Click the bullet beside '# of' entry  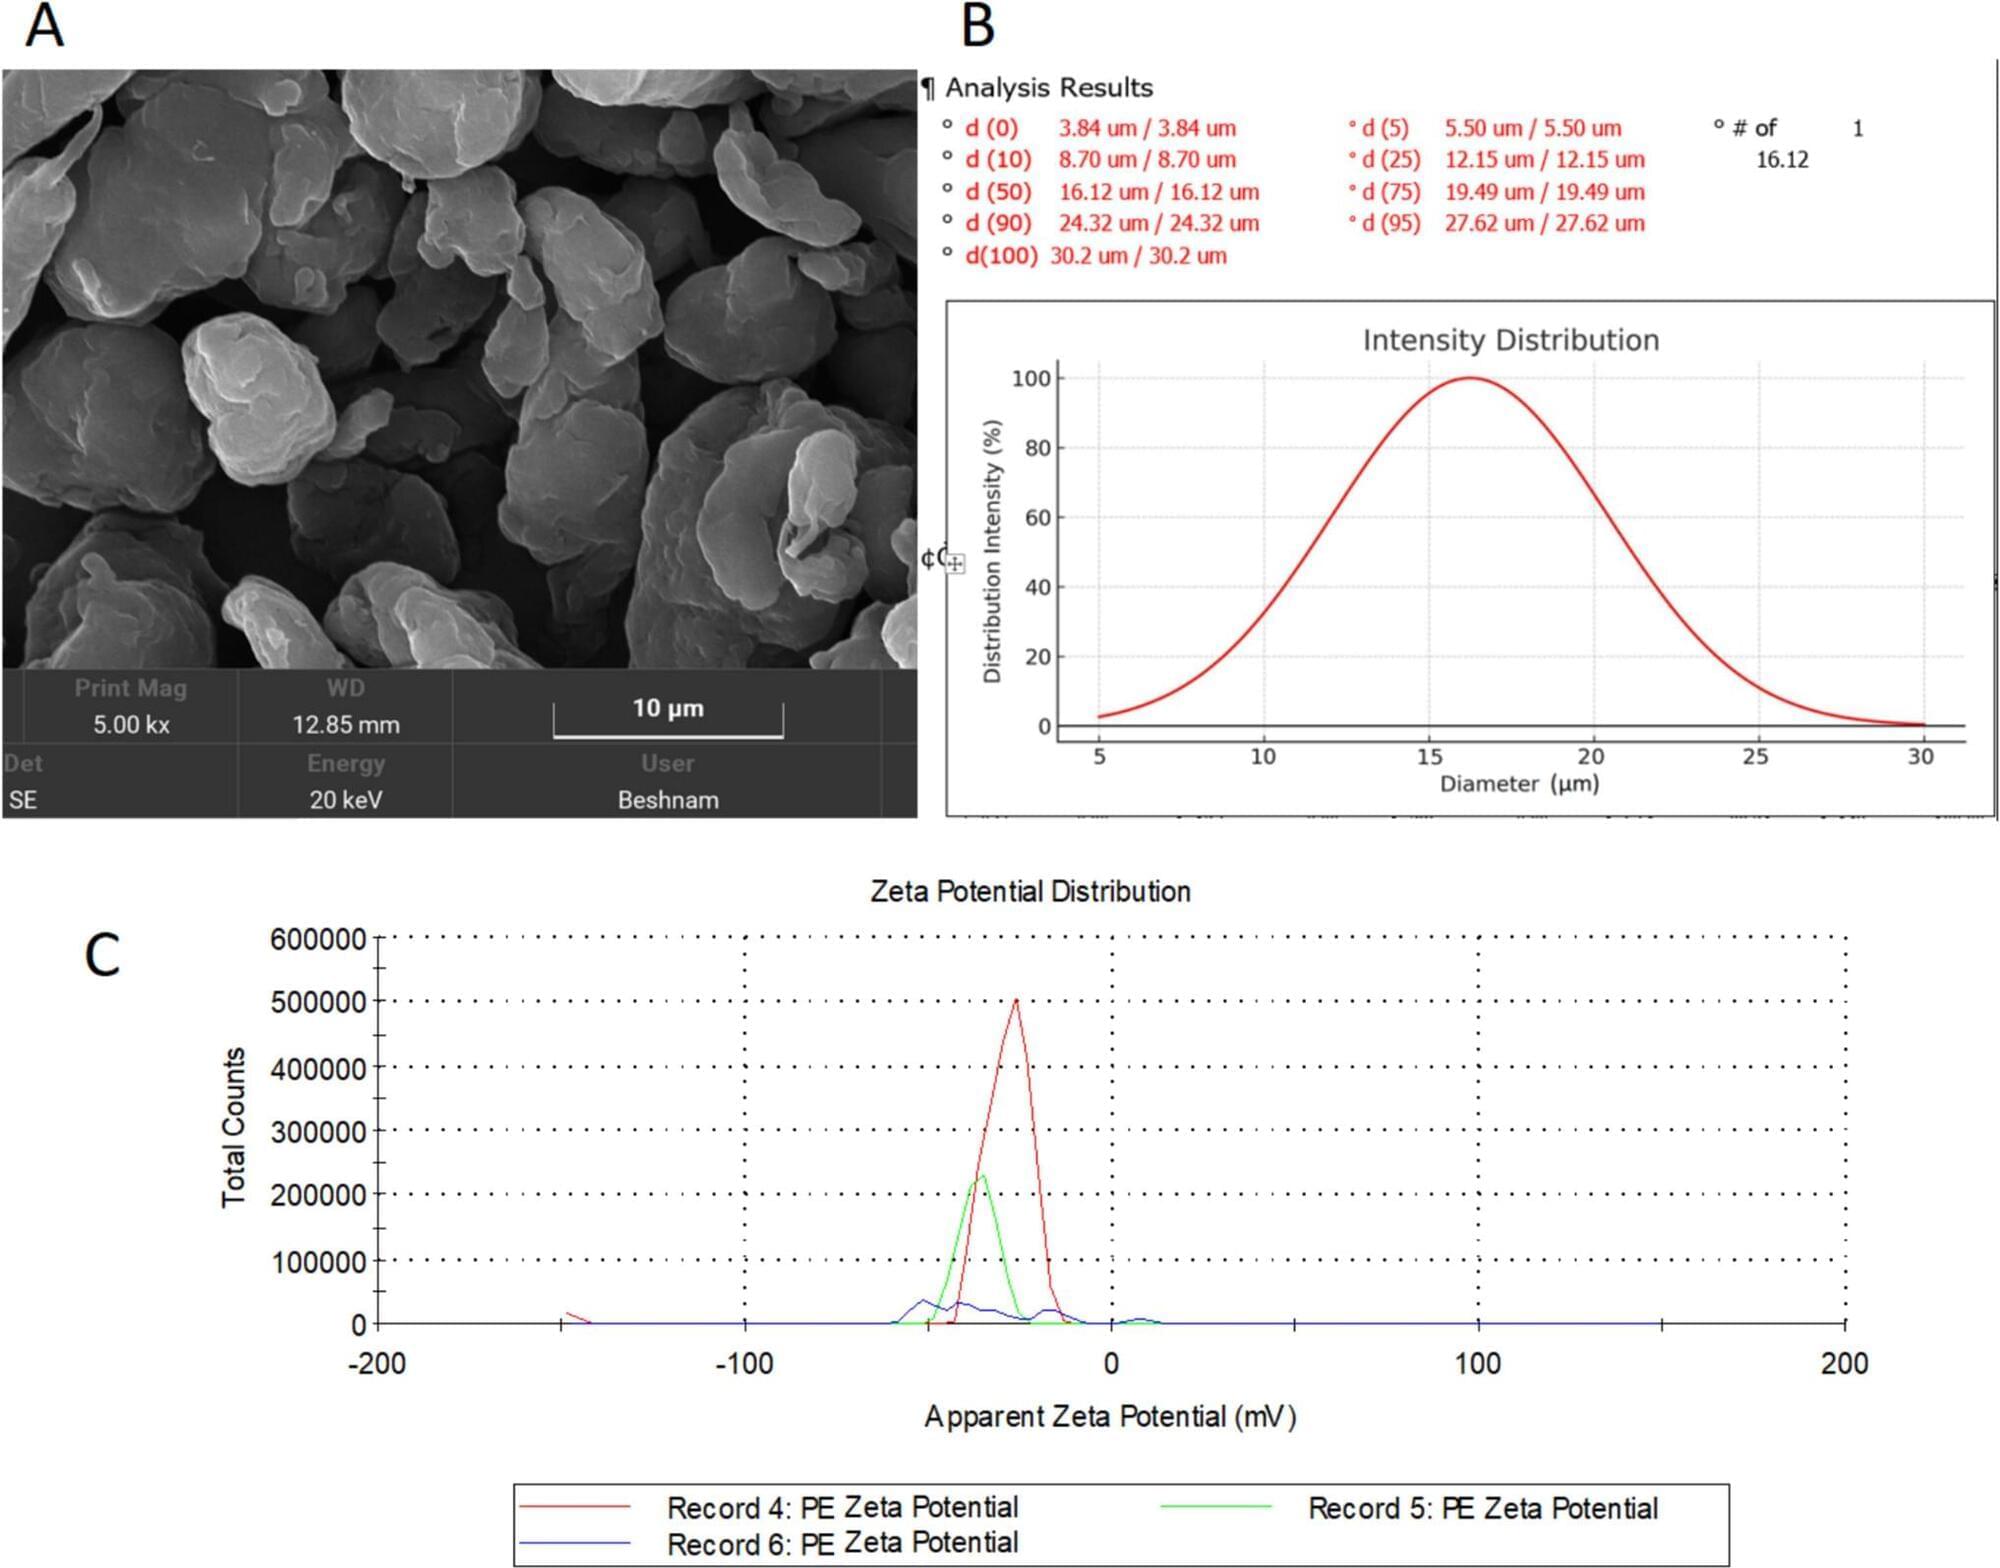click(1719, 126)
